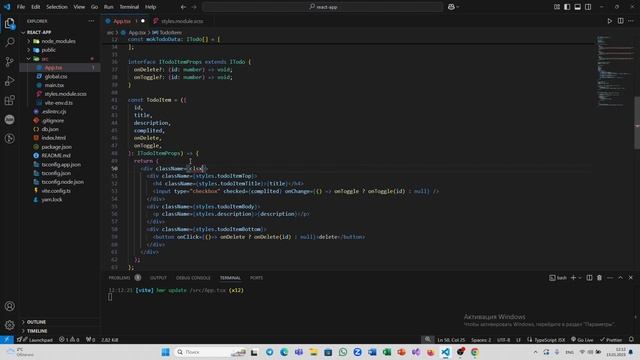
Task: Split the terminal panel
Action: coord(589,278)
